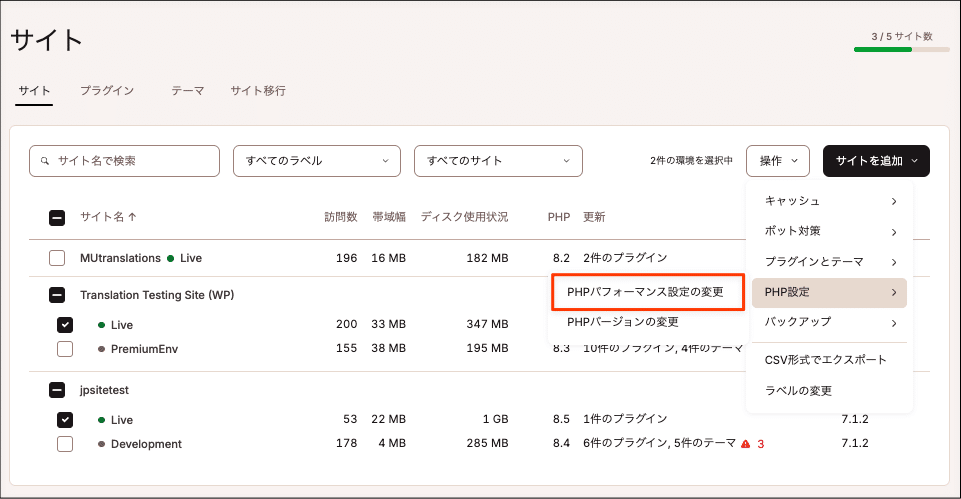
Task: Open the PremiumEnv environment
Action: [144, 349]
